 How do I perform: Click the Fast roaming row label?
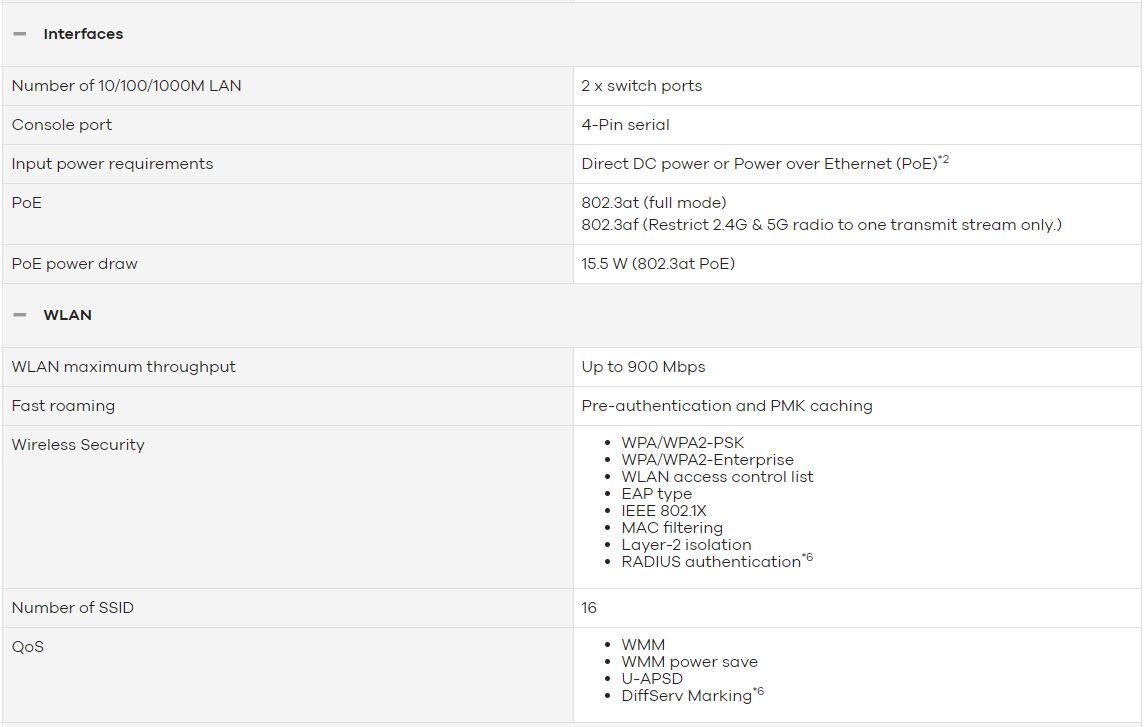64,406
